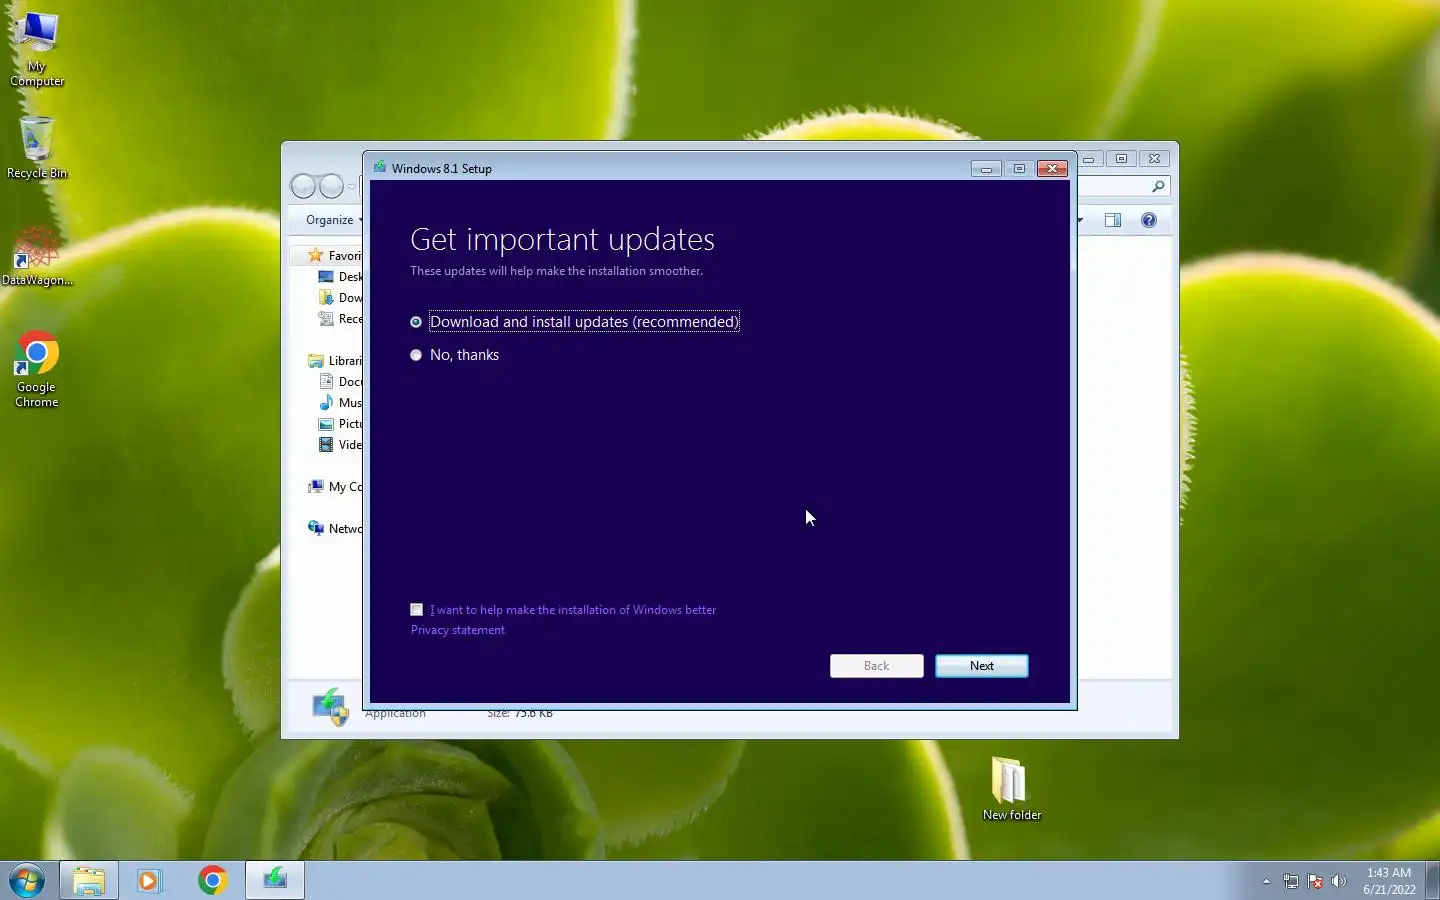Open Music library in Explorer sidebar
Viewport: 1440px width, 900px height.
click(340, 403)
